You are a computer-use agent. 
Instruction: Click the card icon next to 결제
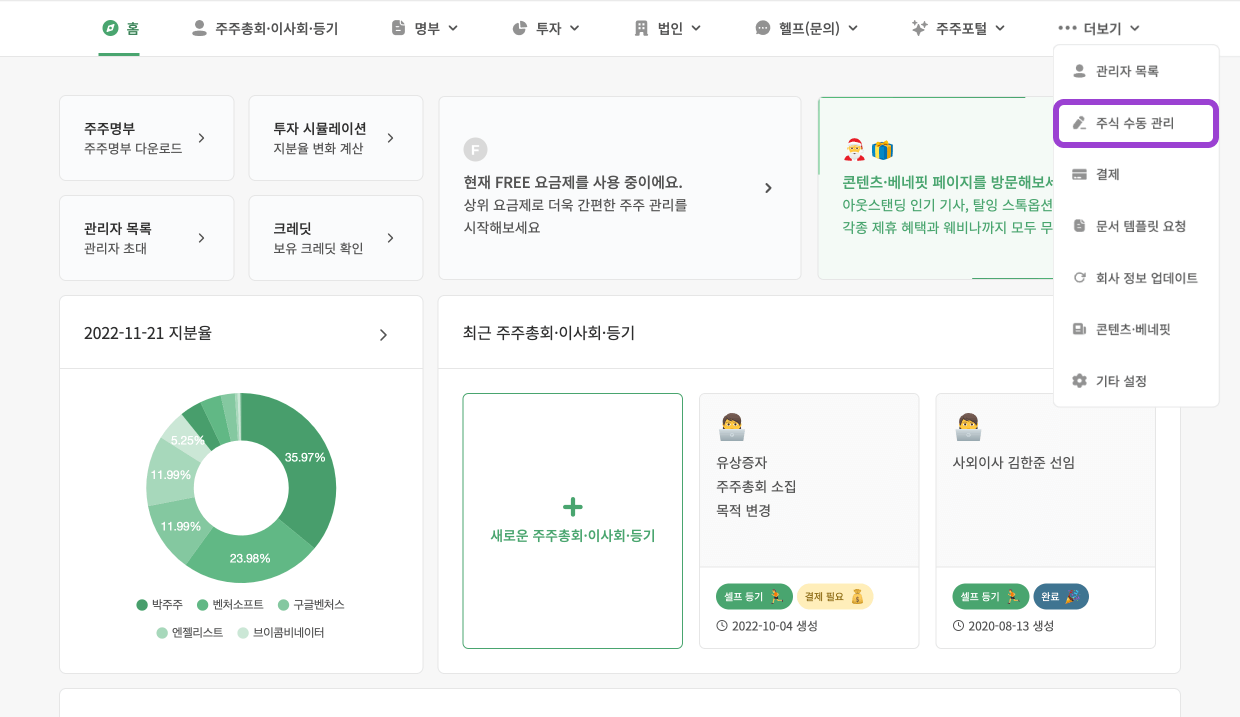tap(1079, 174)
